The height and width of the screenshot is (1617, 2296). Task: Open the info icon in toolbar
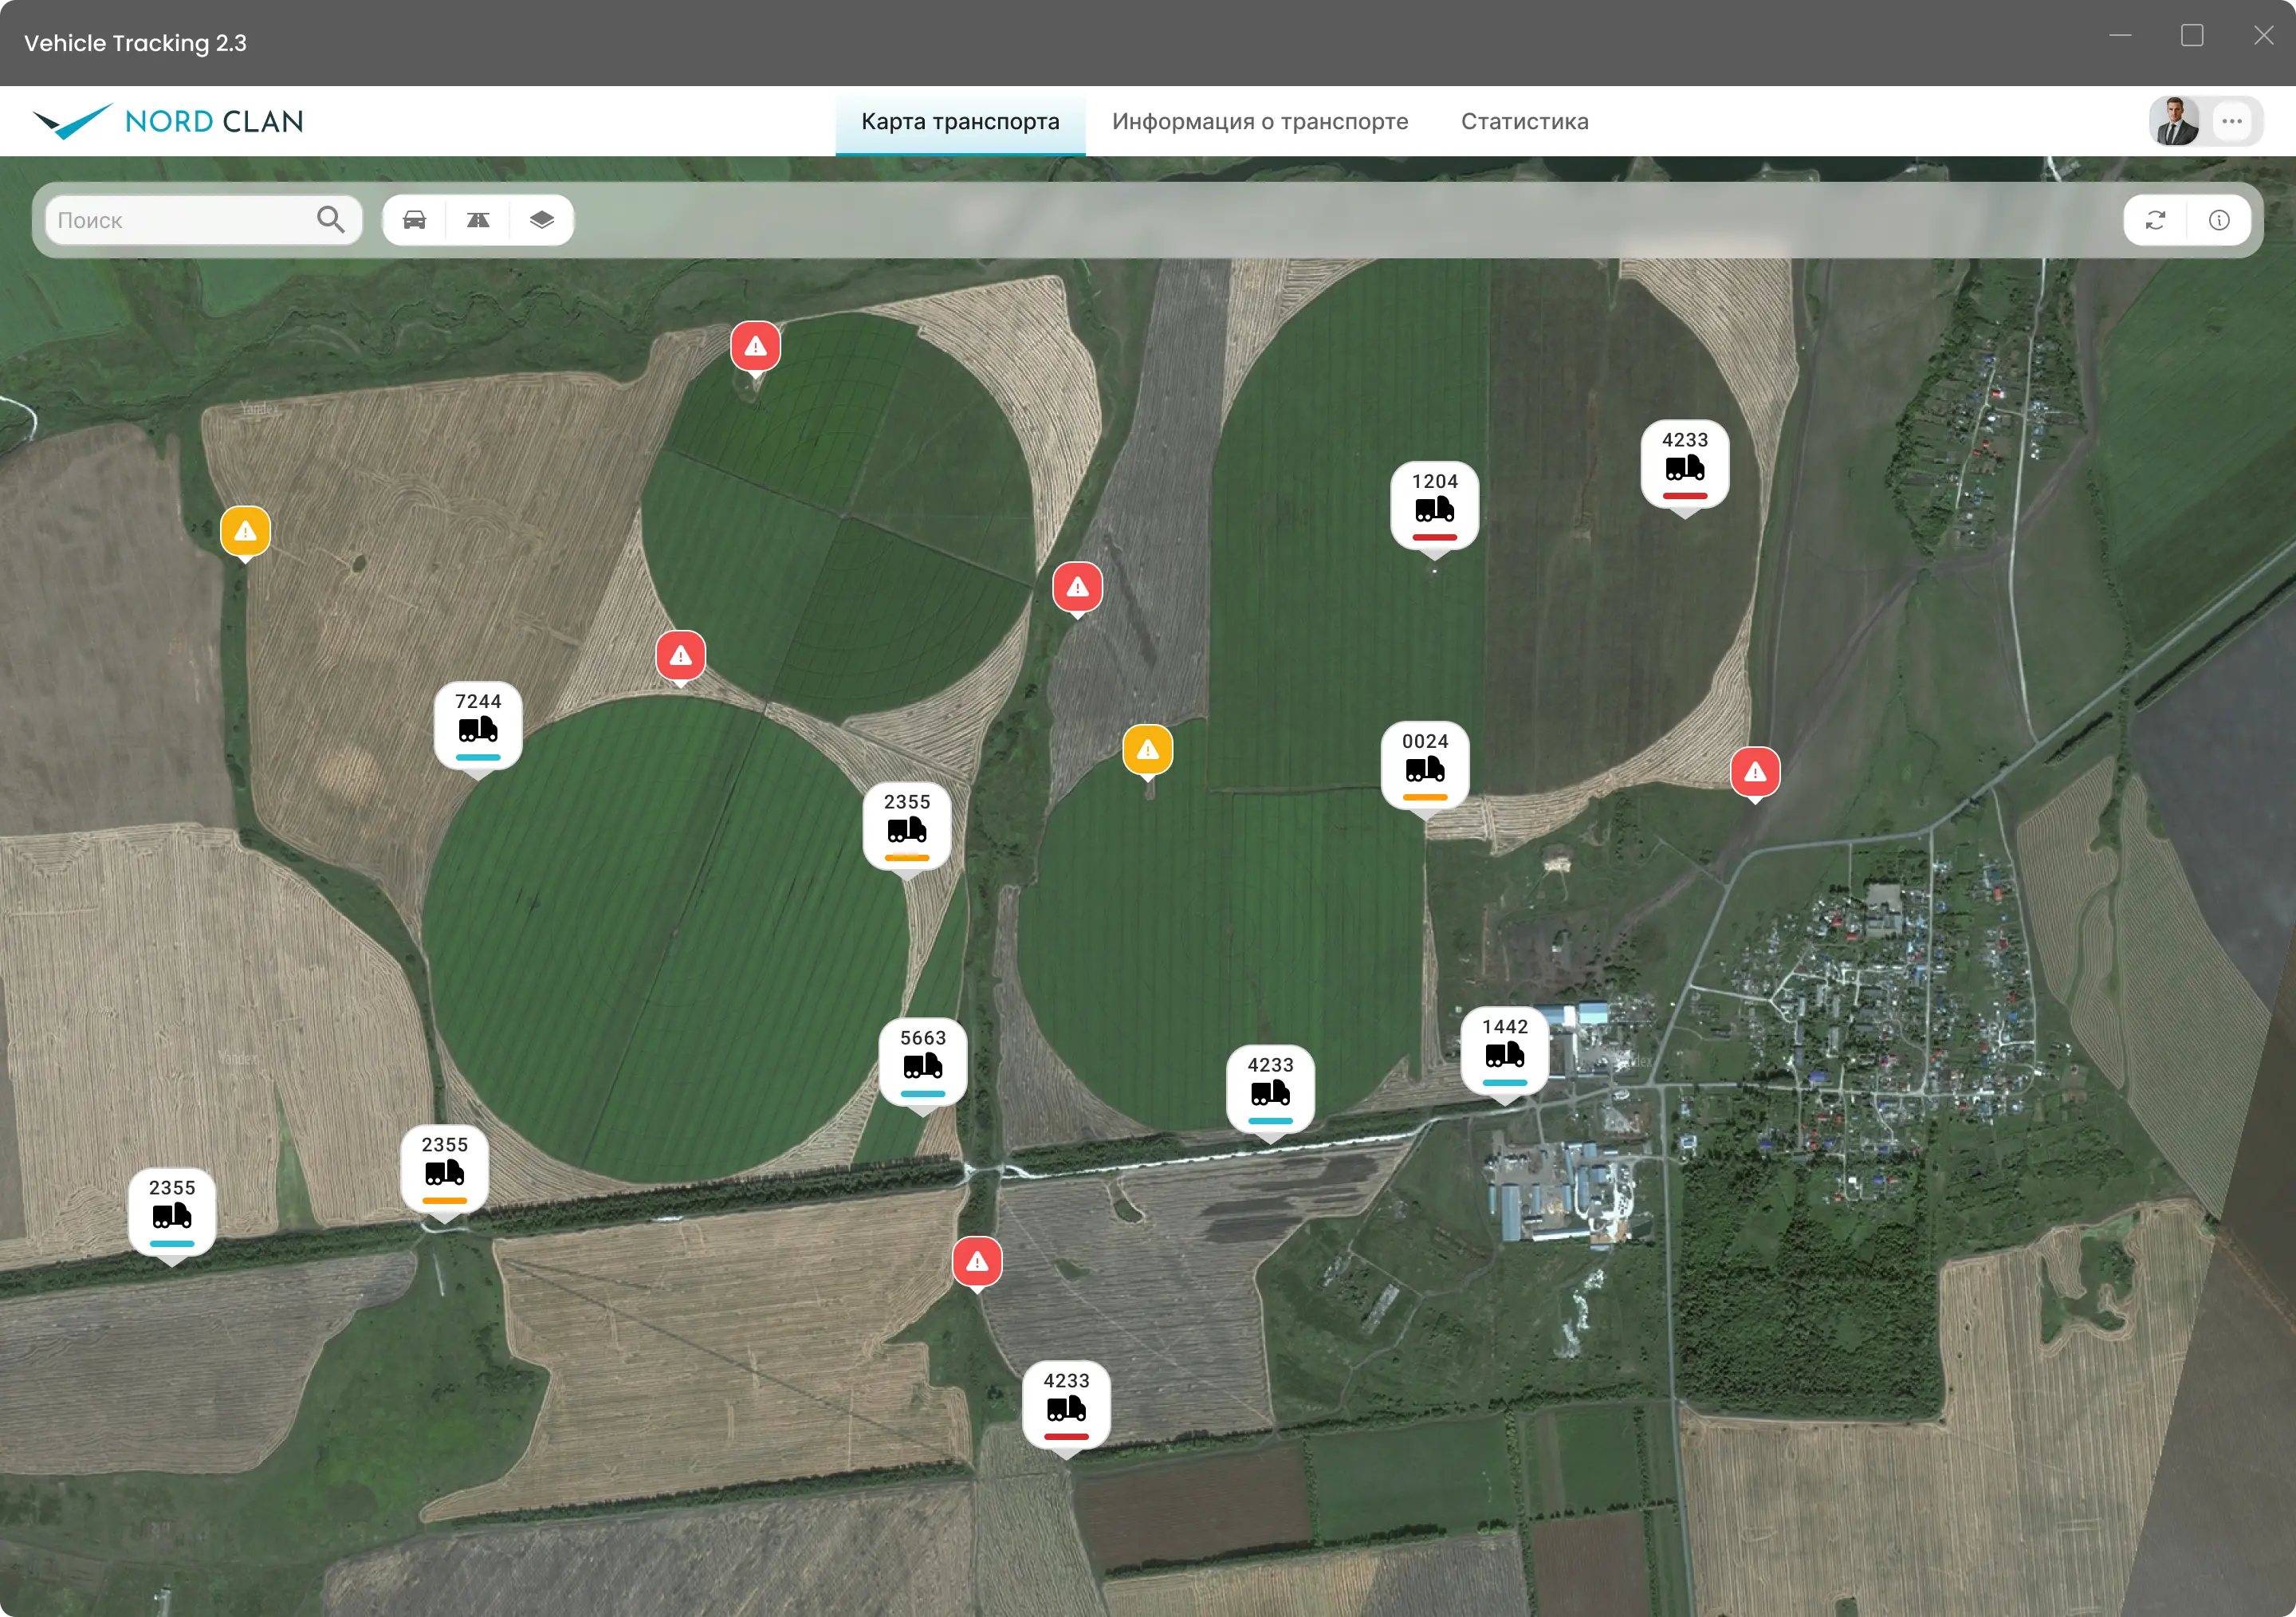[x=2219, y=220]
